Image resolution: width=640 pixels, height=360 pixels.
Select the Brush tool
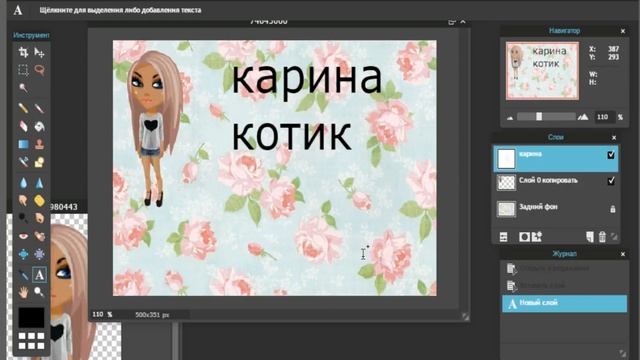coord(40,108)
